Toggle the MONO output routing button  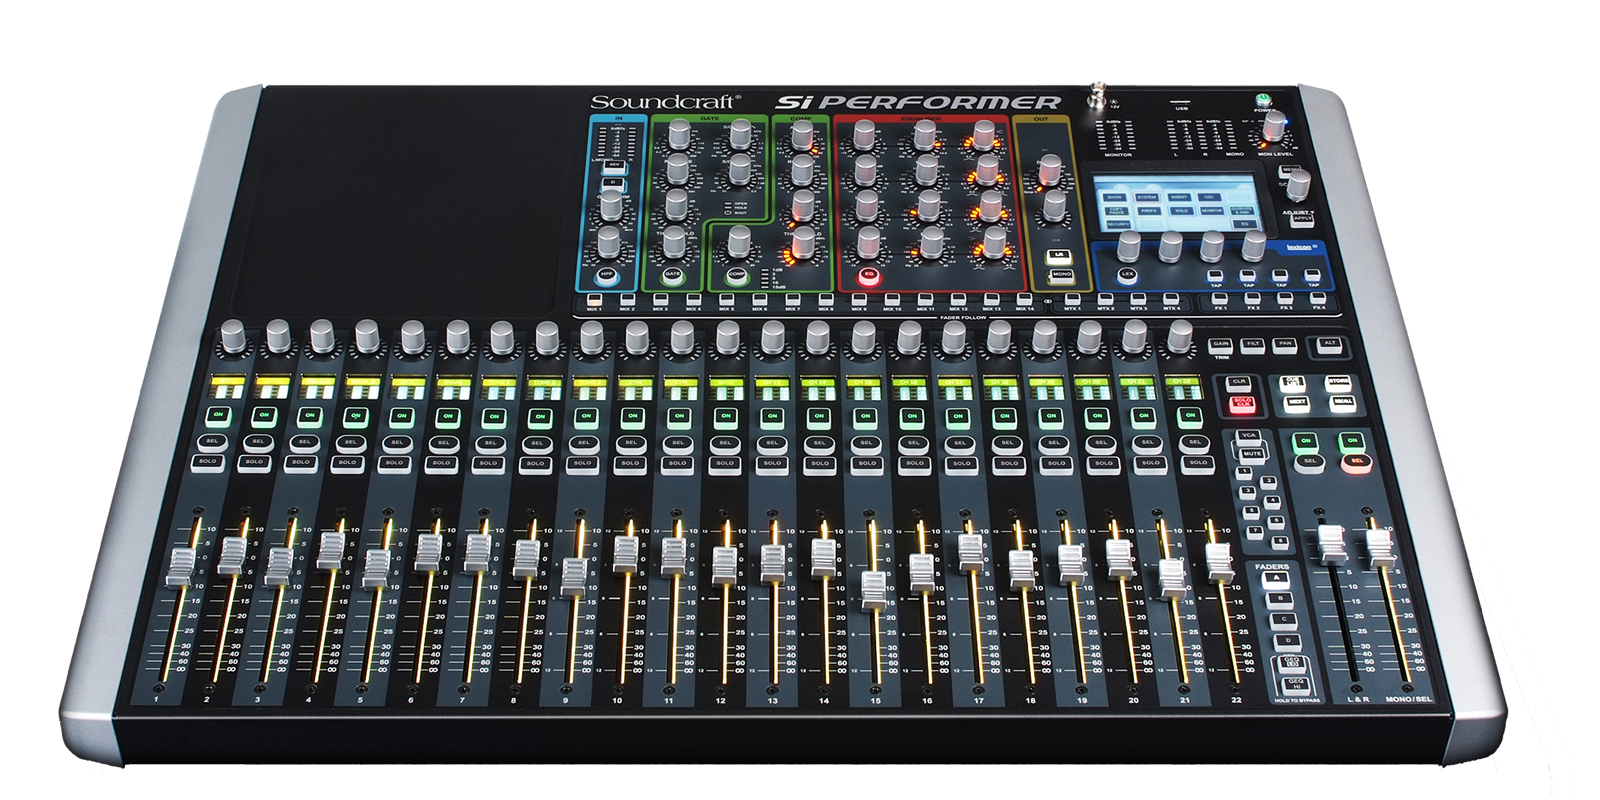[1061, 275]
